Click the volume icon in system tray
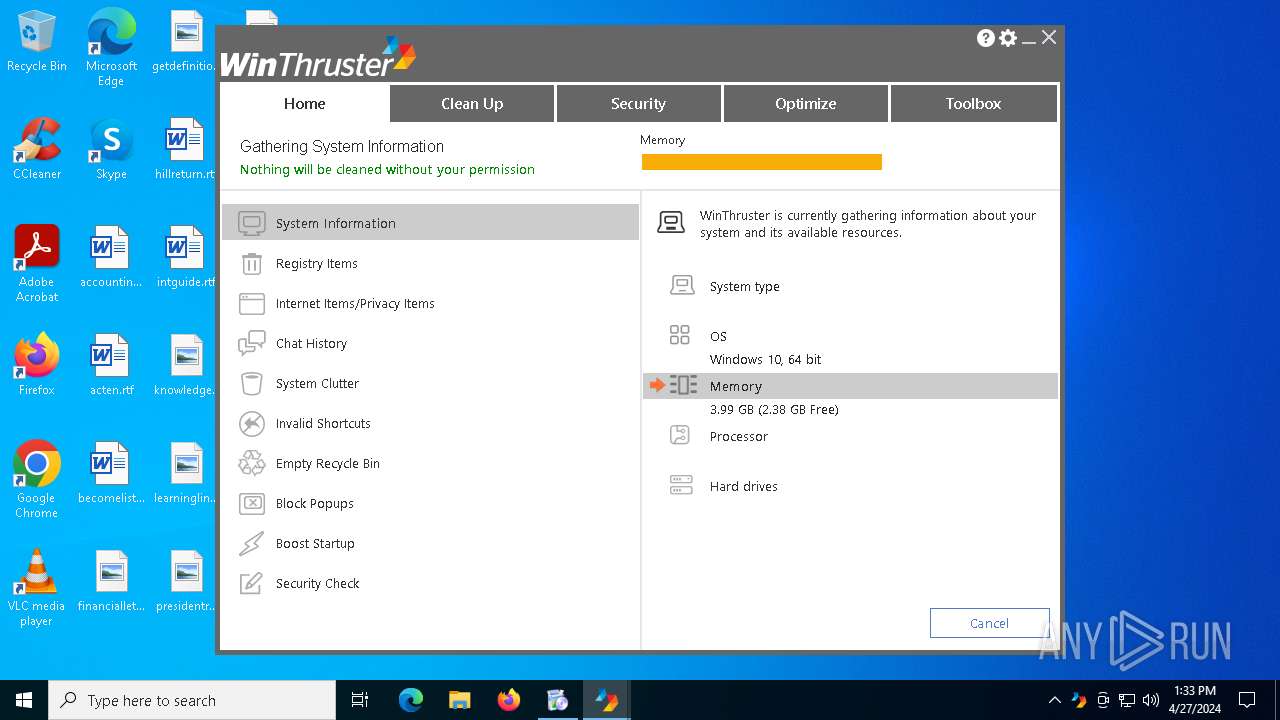Screen dimensions: 1280x720 (1150, 700)
